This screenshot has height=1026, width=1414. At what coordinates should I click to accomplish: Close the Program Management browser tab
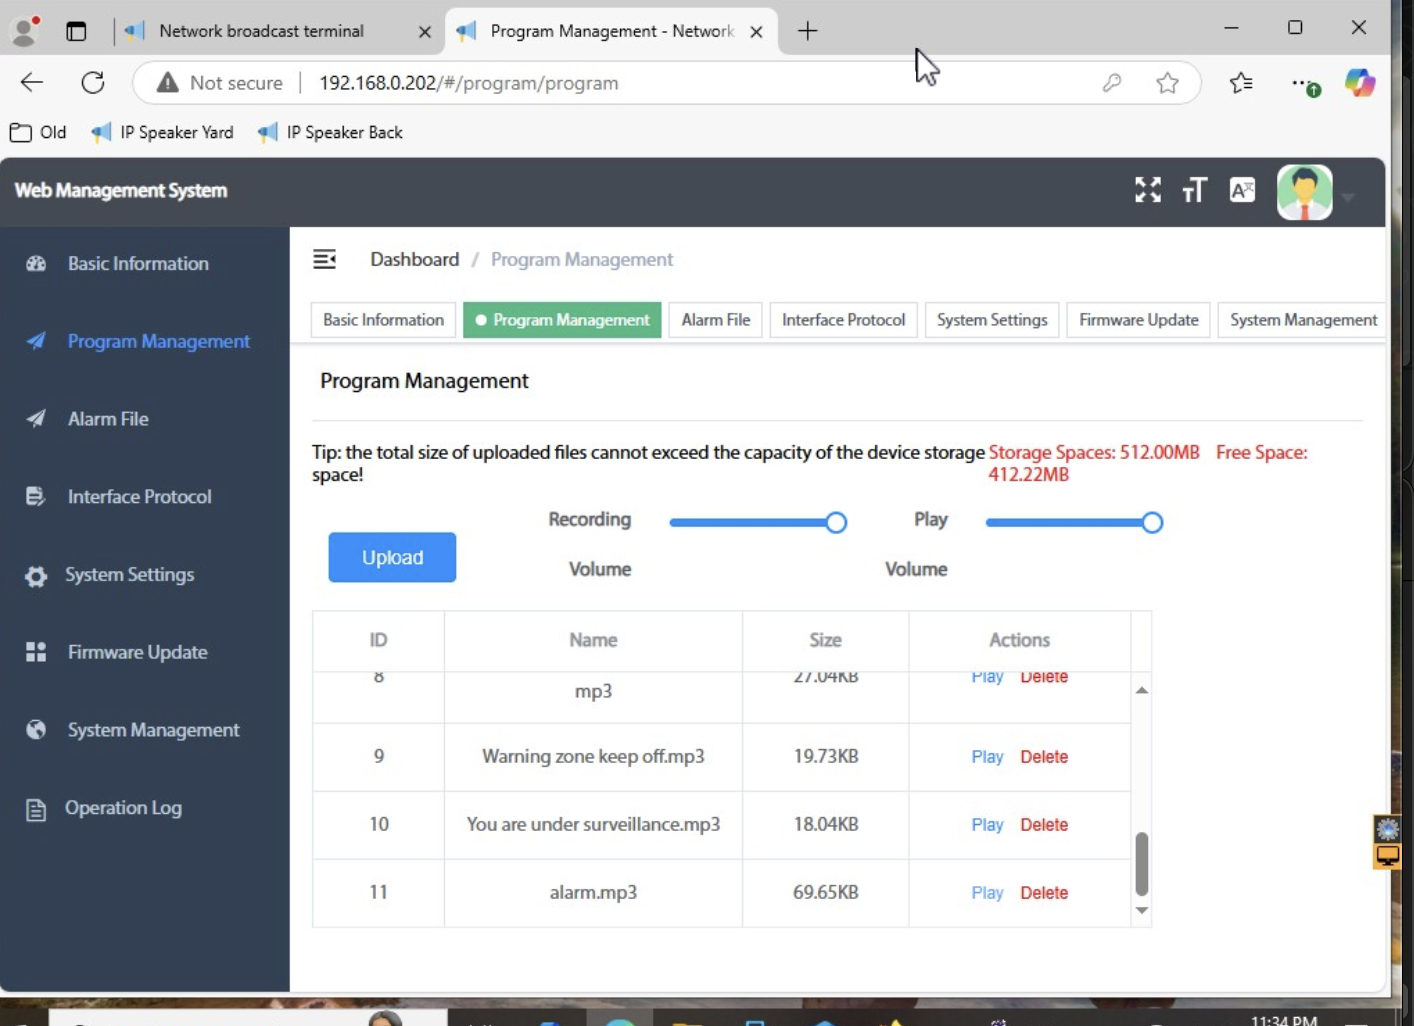756,32
